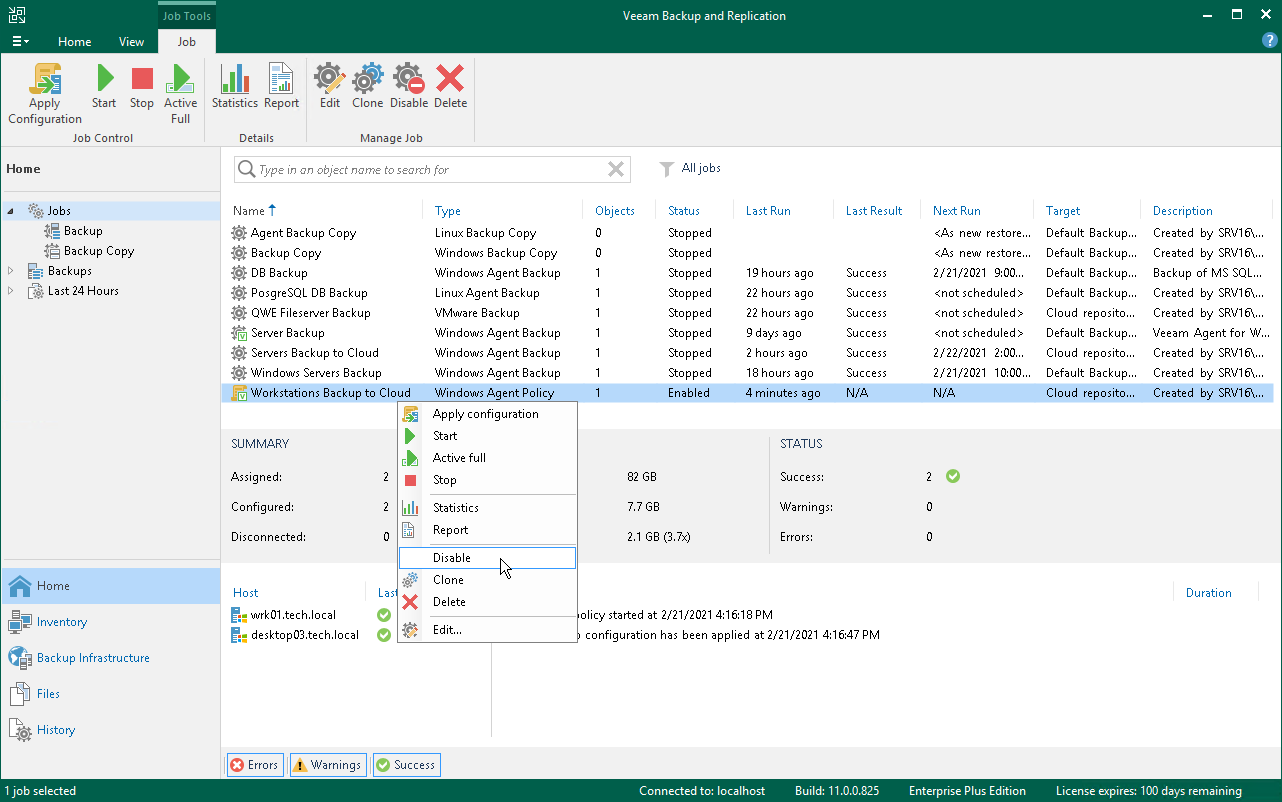Click the Edit job ribbon icon
The image size is (1282, 802).
(330, 79)
